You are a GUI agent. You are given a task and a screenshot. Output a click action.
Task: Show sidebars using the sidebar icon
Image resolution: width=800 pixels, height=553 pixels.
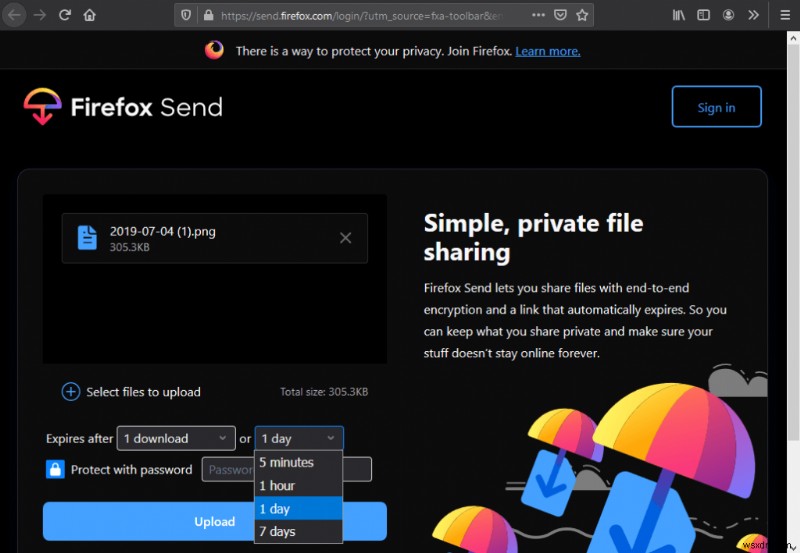[x=704, y=15]
